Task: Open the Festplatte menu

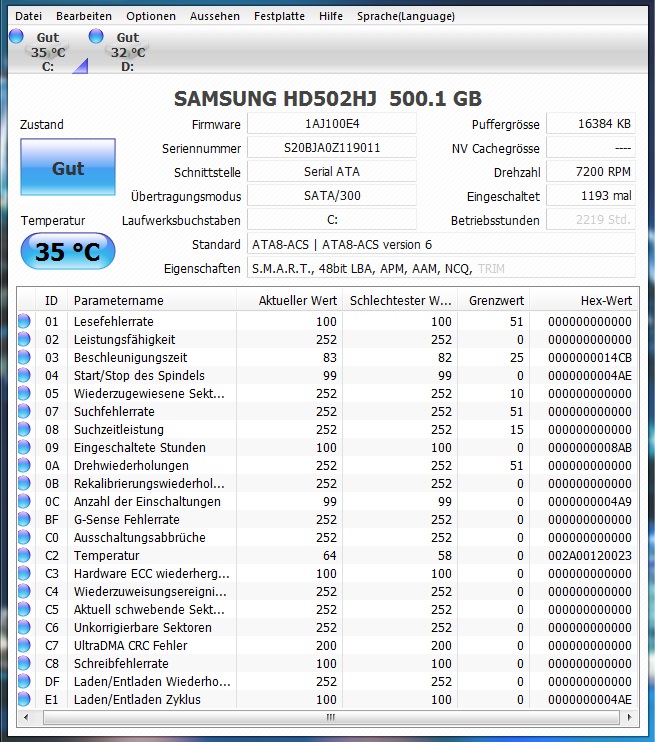Action: [x=279, y=16]
